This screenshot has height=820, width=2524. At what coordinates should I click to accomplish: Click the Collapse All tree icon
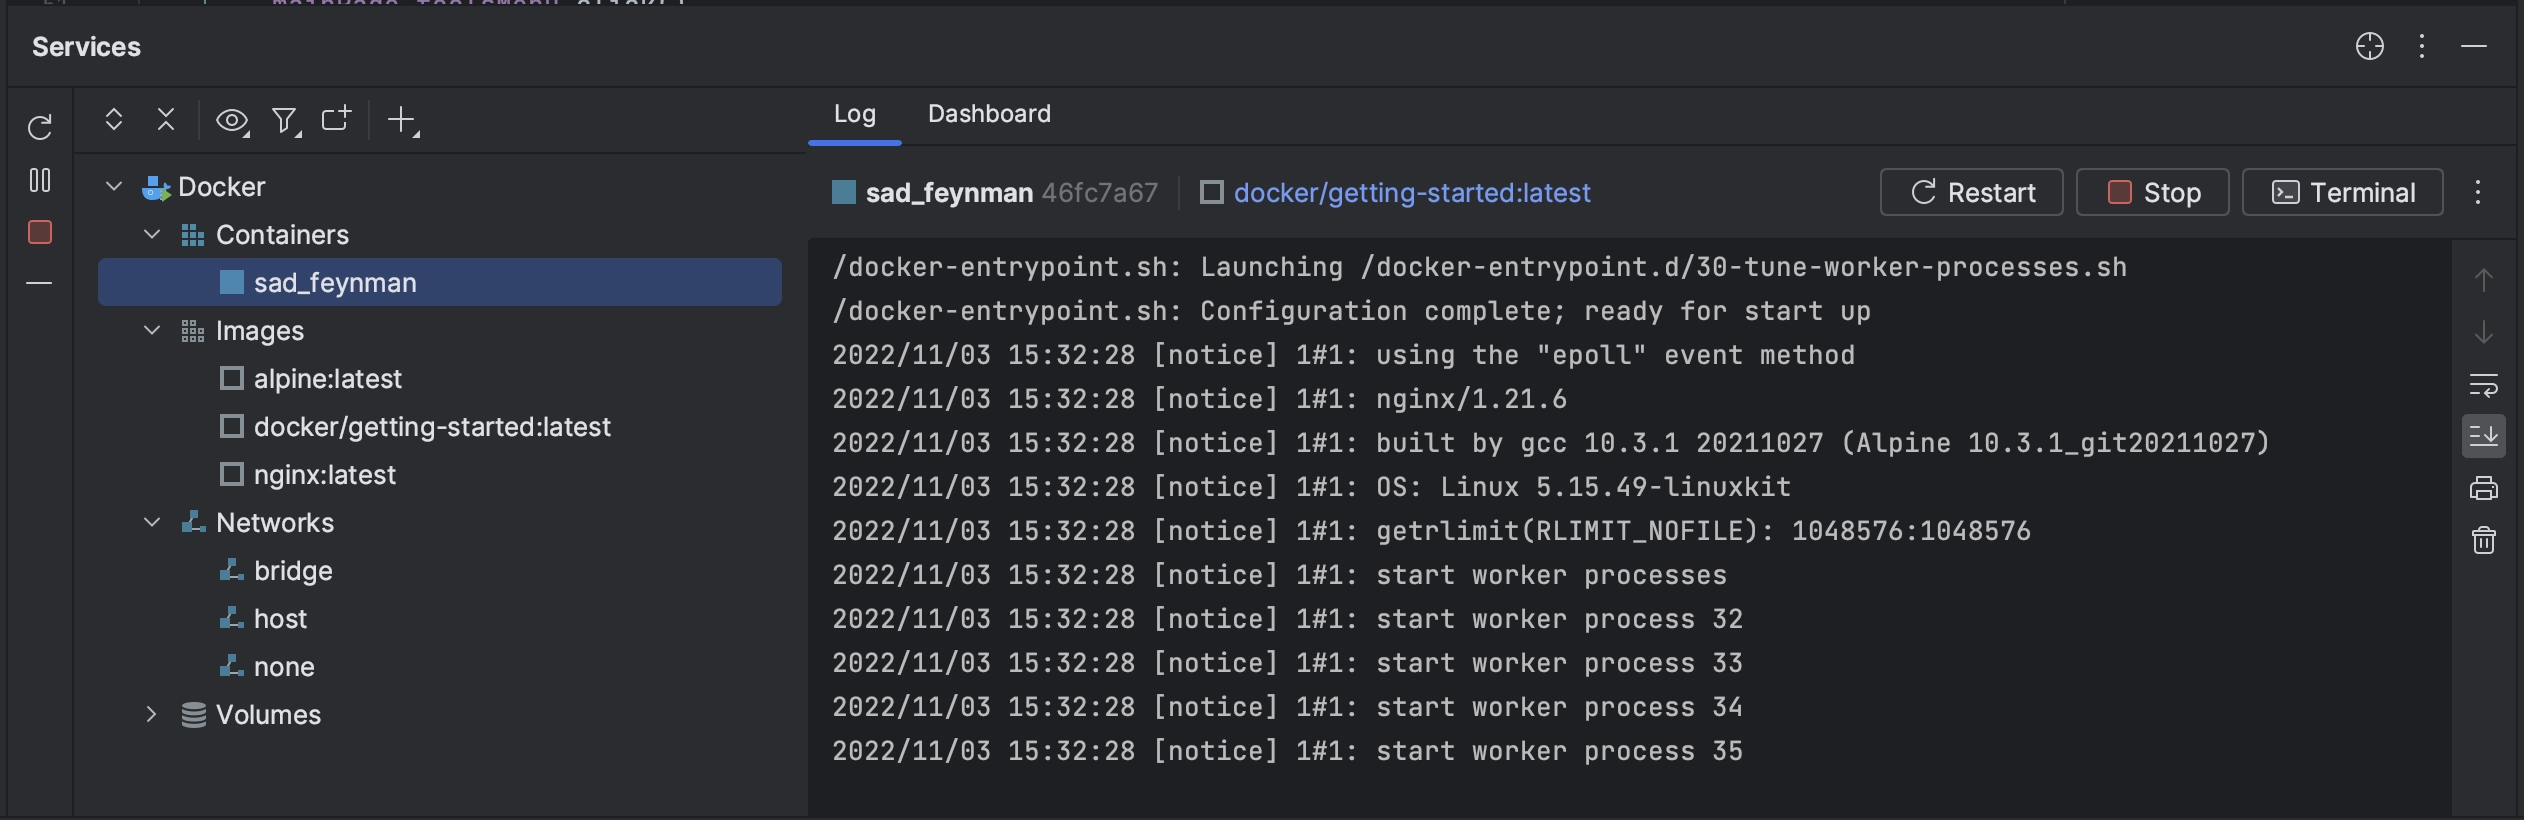pos(166,120)
